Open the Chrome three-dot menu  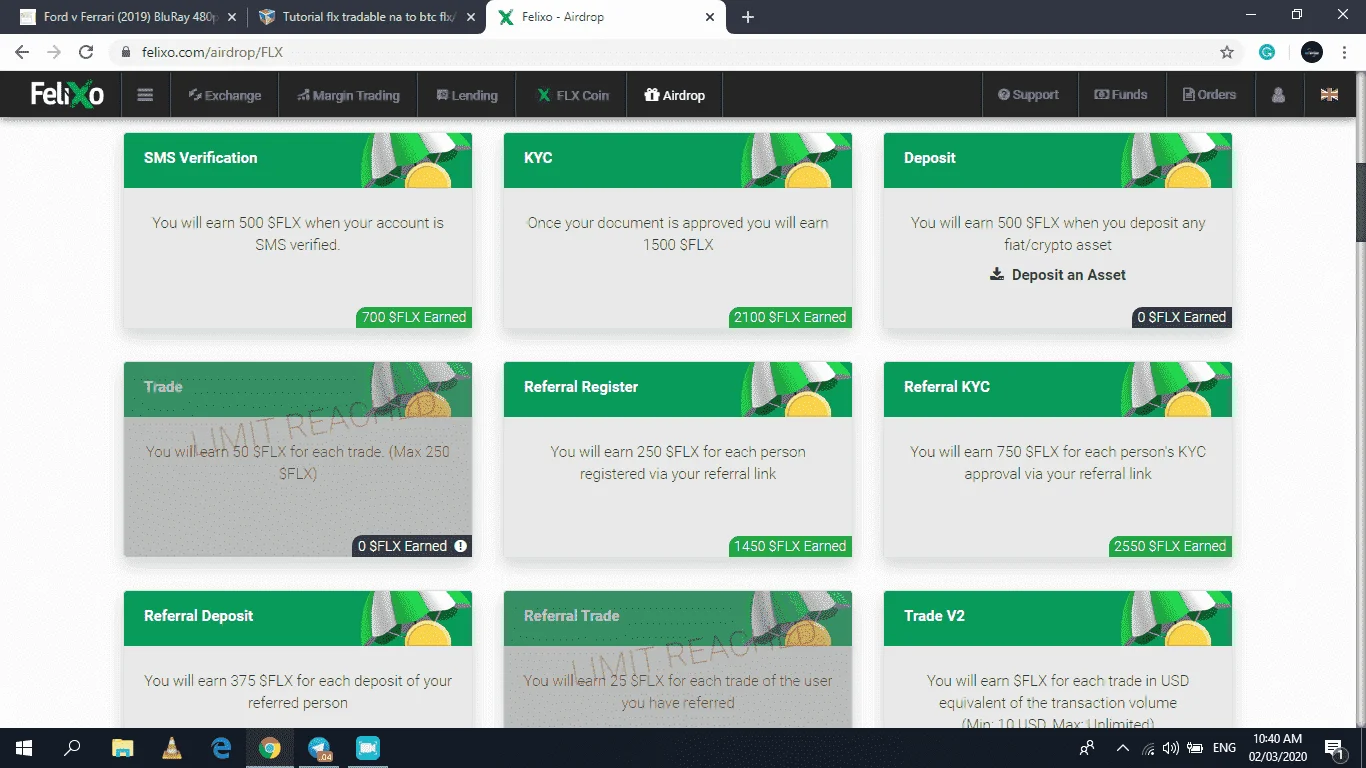(x=1345, y=52)
